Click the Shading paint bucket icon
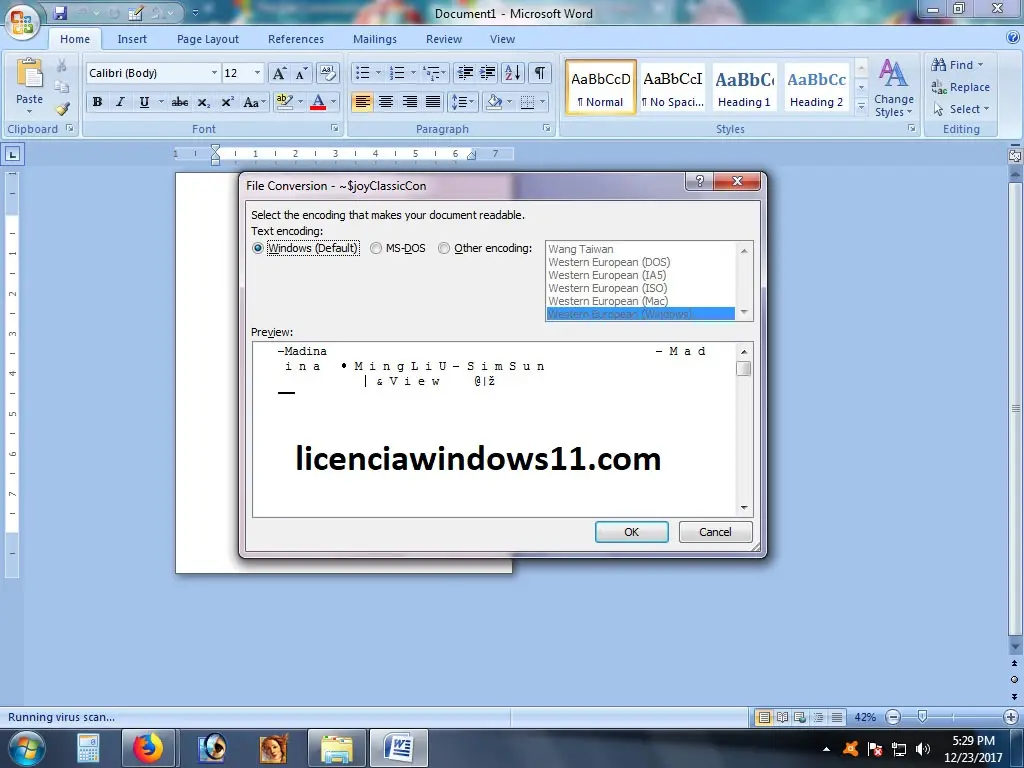Viewport: 1024px width, 768px height. click(494, 102)
